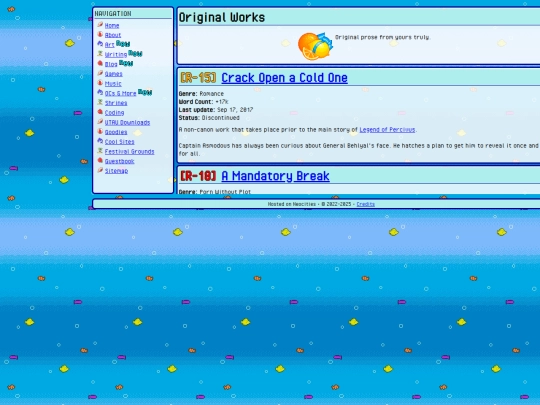Viewport: 540px width, 405px height.
Task: Click the icon beside the Shrines link
Action: pos(100,102)
